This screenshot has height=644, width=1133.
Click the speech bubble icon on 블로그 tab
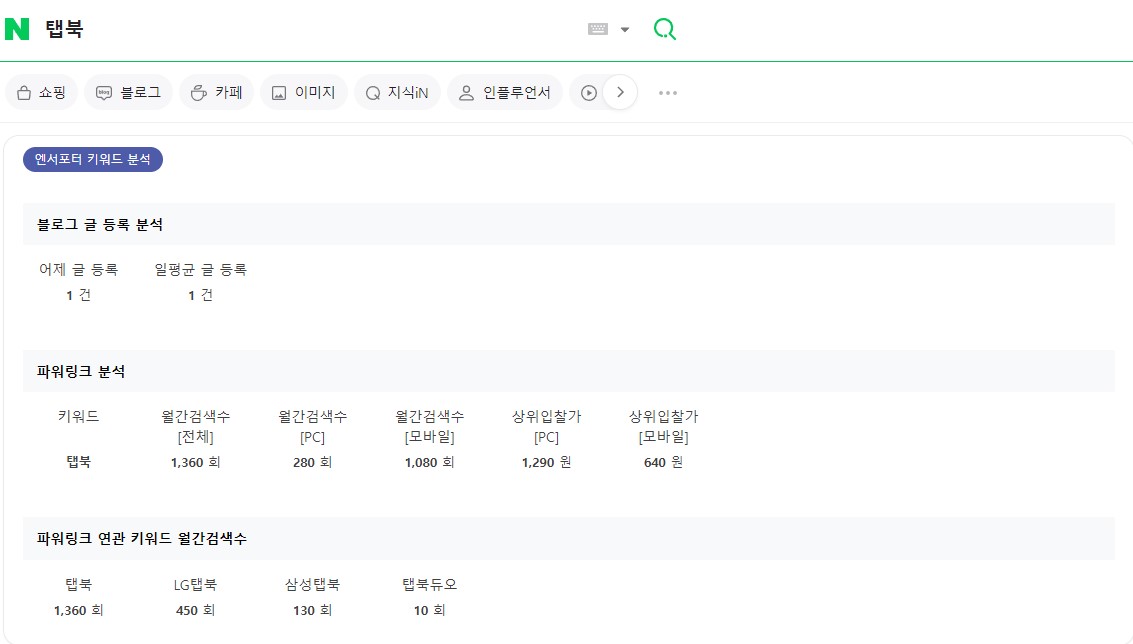pyautogui.click(x=105, y=91)
